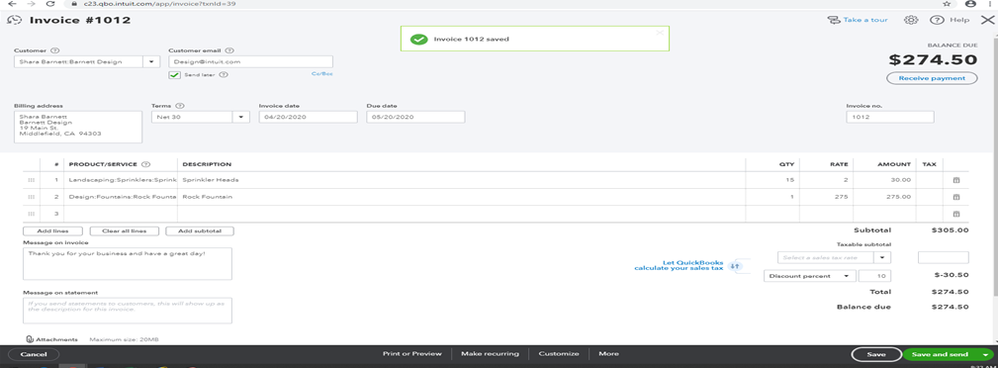
Task: Click the Clear all lines button
Action: click(x=124, y=231)
